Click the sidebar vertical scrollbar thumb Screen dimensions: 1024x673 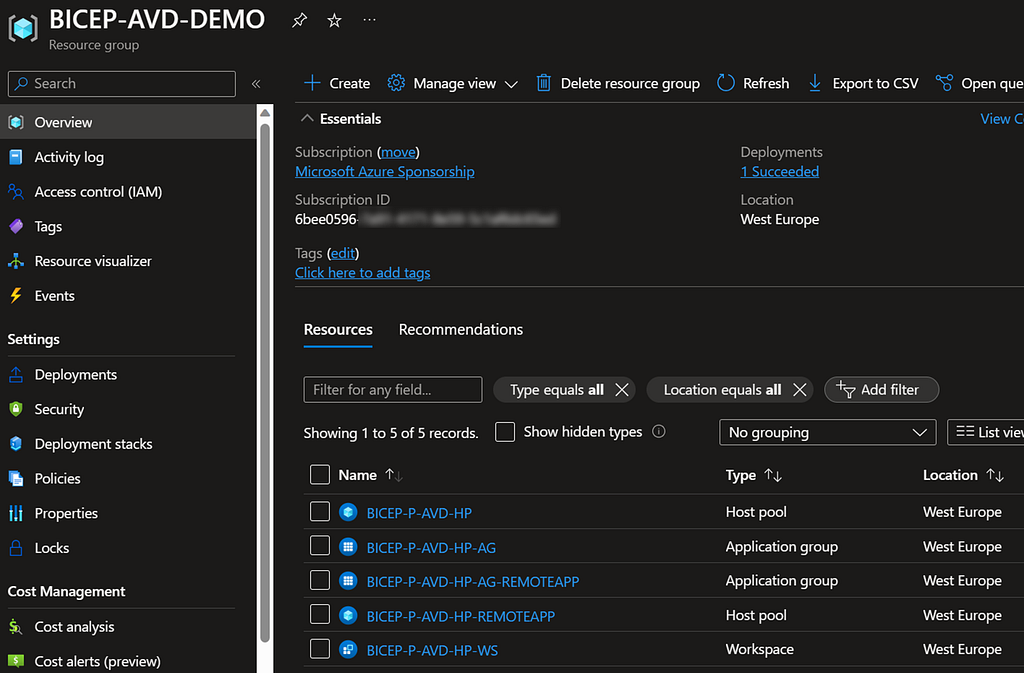click(x=265, y=383)
